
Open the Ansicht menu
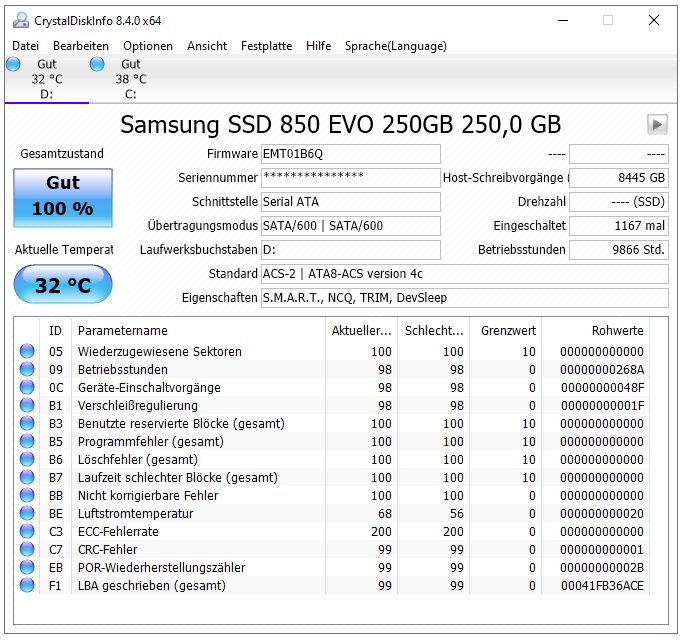click(207, 46)
